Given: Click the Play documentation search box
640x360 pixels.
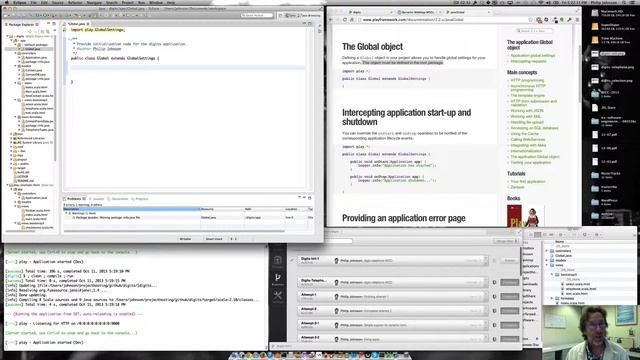Looking at the screenshot, I should click(x=534, y=31).
